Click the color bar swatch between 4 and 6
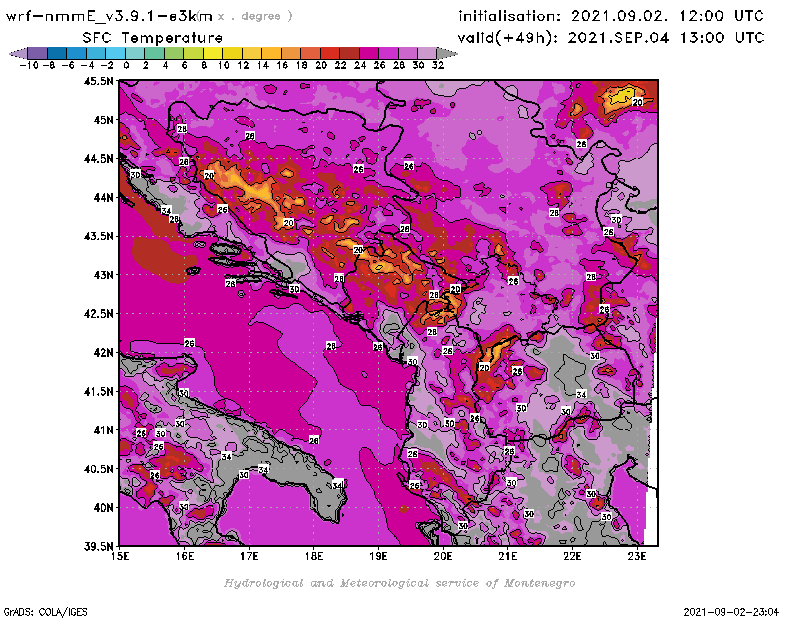The image size is (800, 618). click(174, 54)
